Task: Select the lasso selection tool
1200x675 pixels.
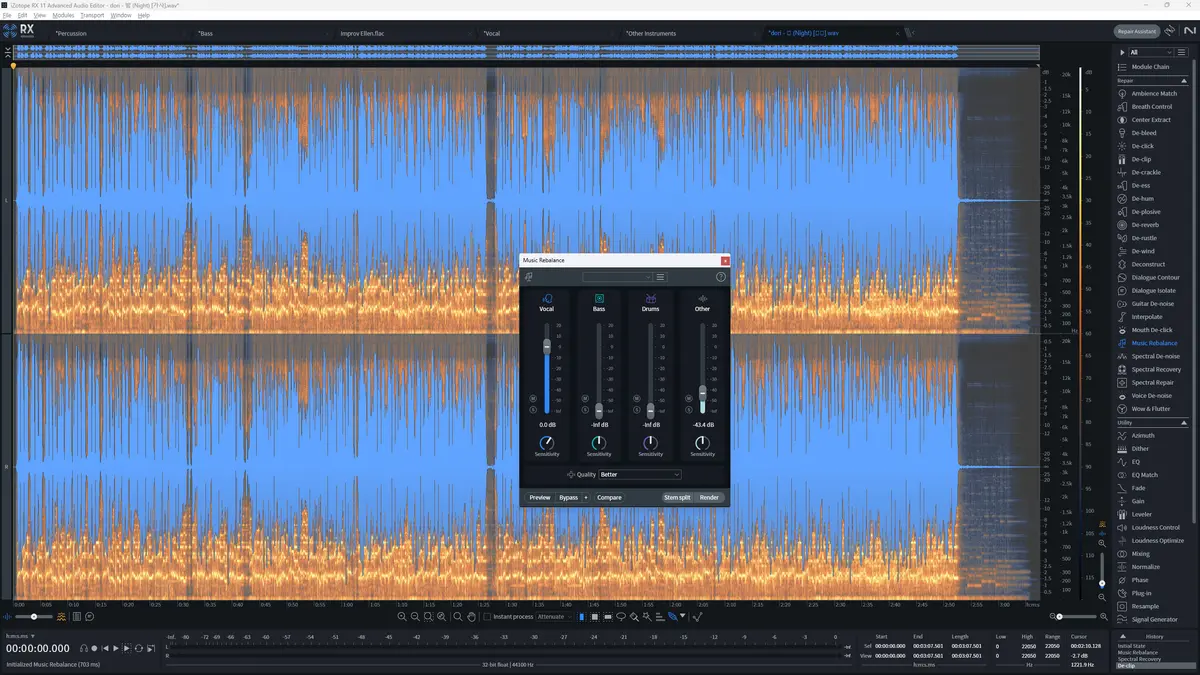Action: (x=621, y=617)
